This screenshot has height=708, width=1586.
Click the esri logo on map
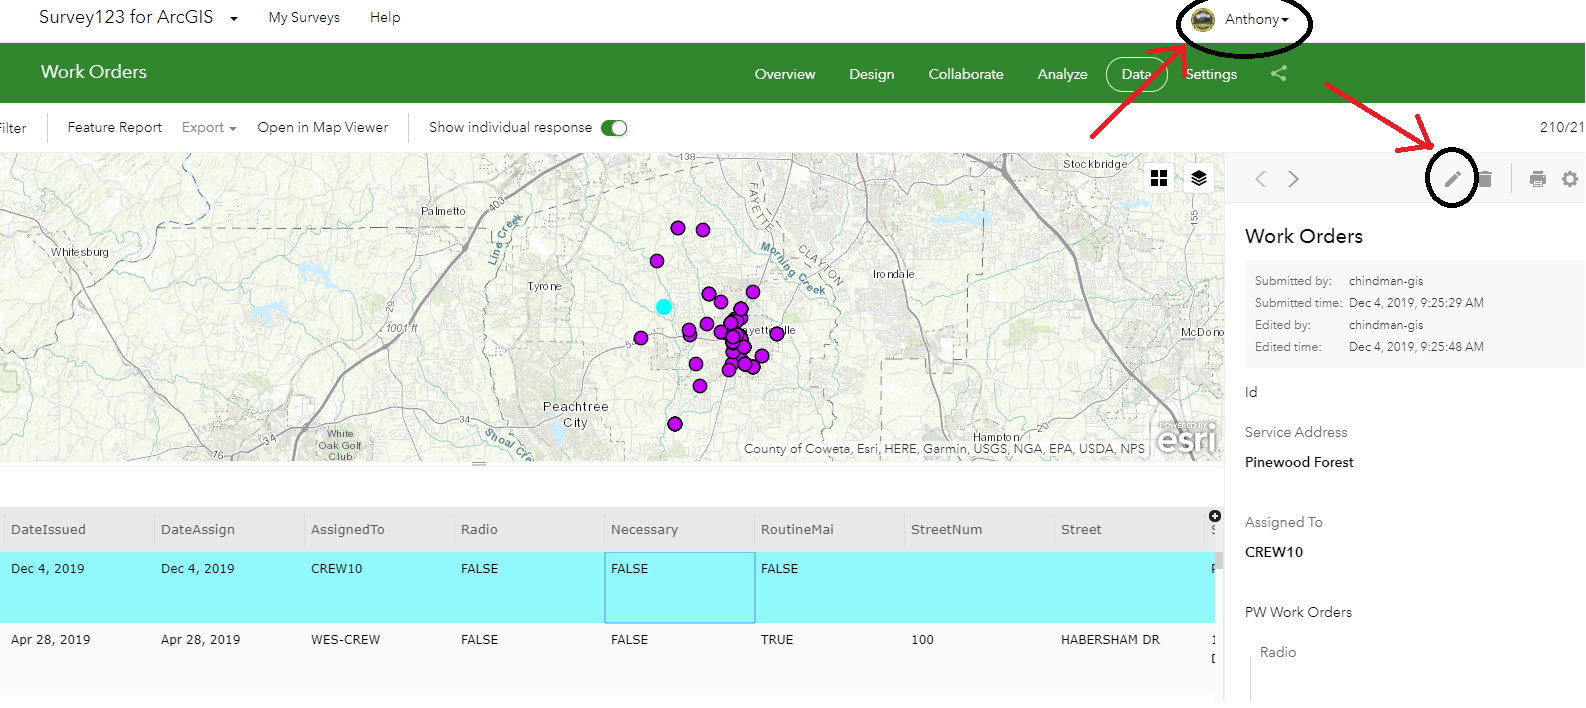point(1187,437)
